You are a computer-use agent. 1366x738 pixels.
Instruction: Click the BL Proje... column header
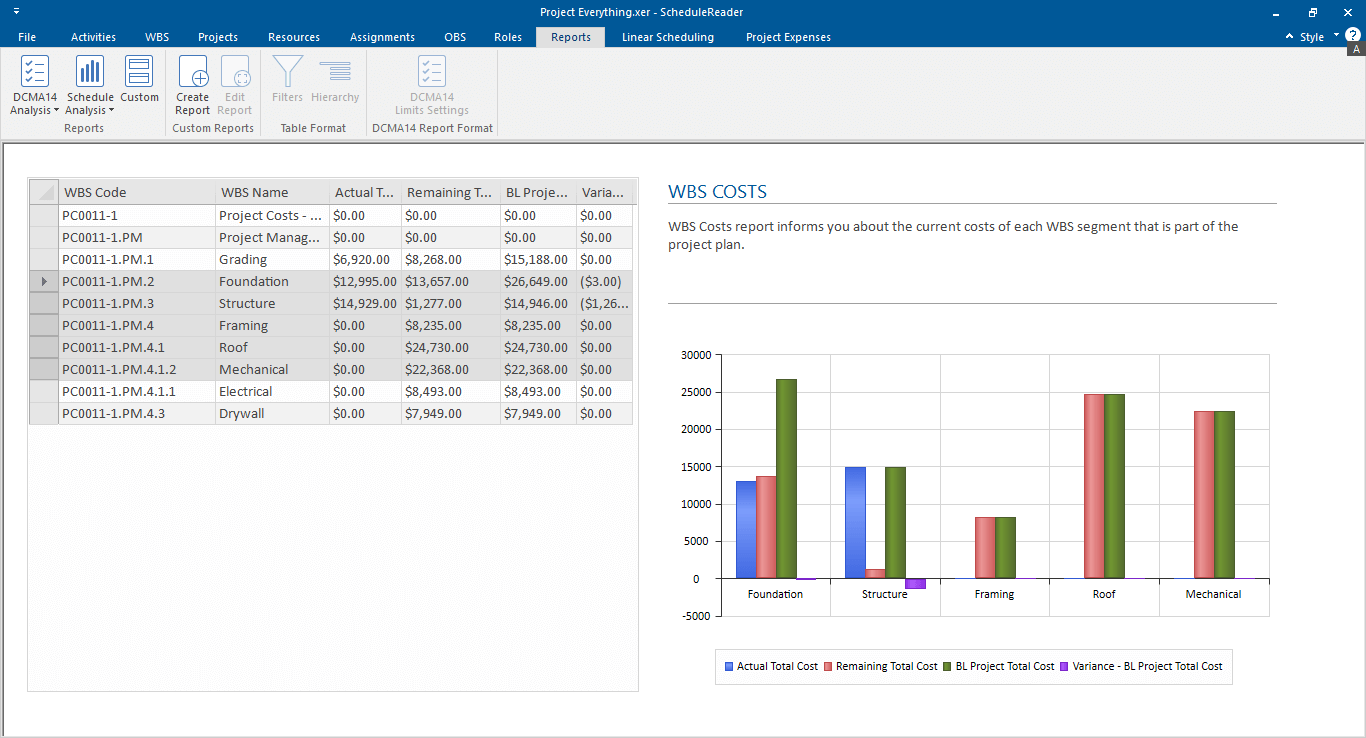538,192
